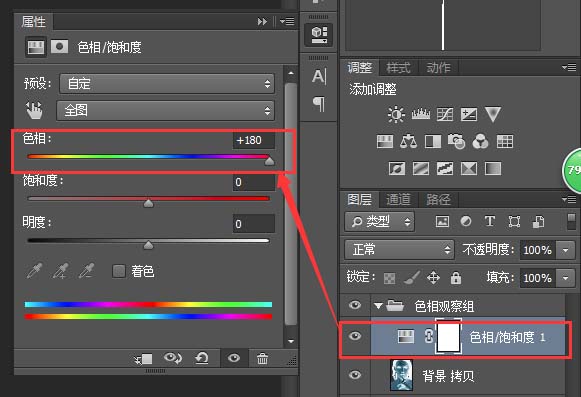The height and width of the screenshot is (397, 581).
Task: Hide the 色相/饱和度 1 layer
Action: pos(355,336)
